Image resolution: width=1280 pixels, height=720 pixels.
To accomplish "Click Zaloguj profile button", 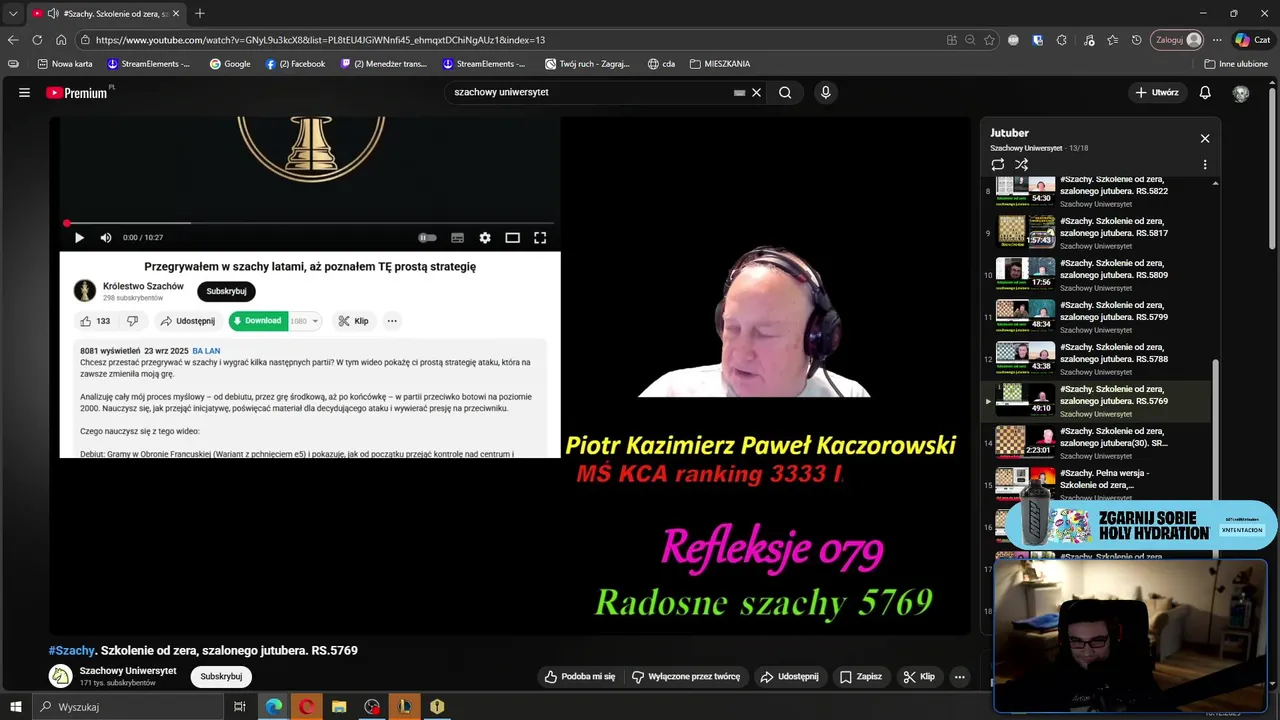I will (1178, 40).
